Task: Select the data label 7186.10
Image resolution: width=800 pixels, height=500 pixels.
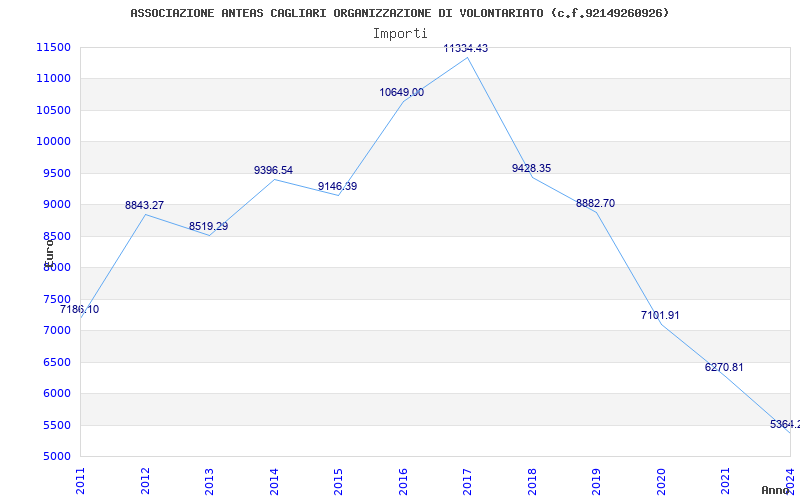Action: click(x=79, y=309)
